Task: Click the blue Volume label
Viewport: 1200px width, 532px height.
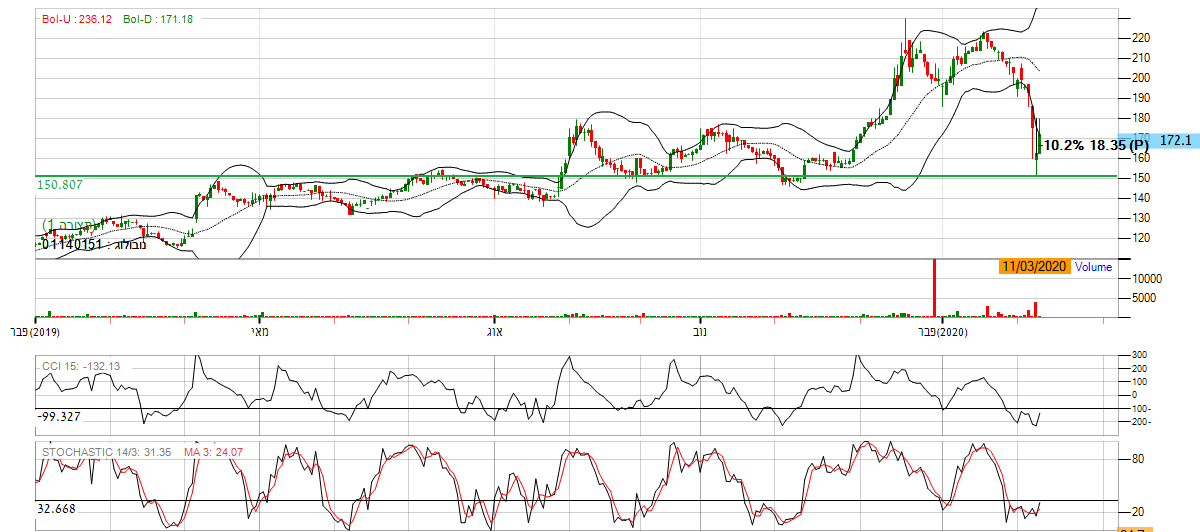Action: [x=1093, y=267]
